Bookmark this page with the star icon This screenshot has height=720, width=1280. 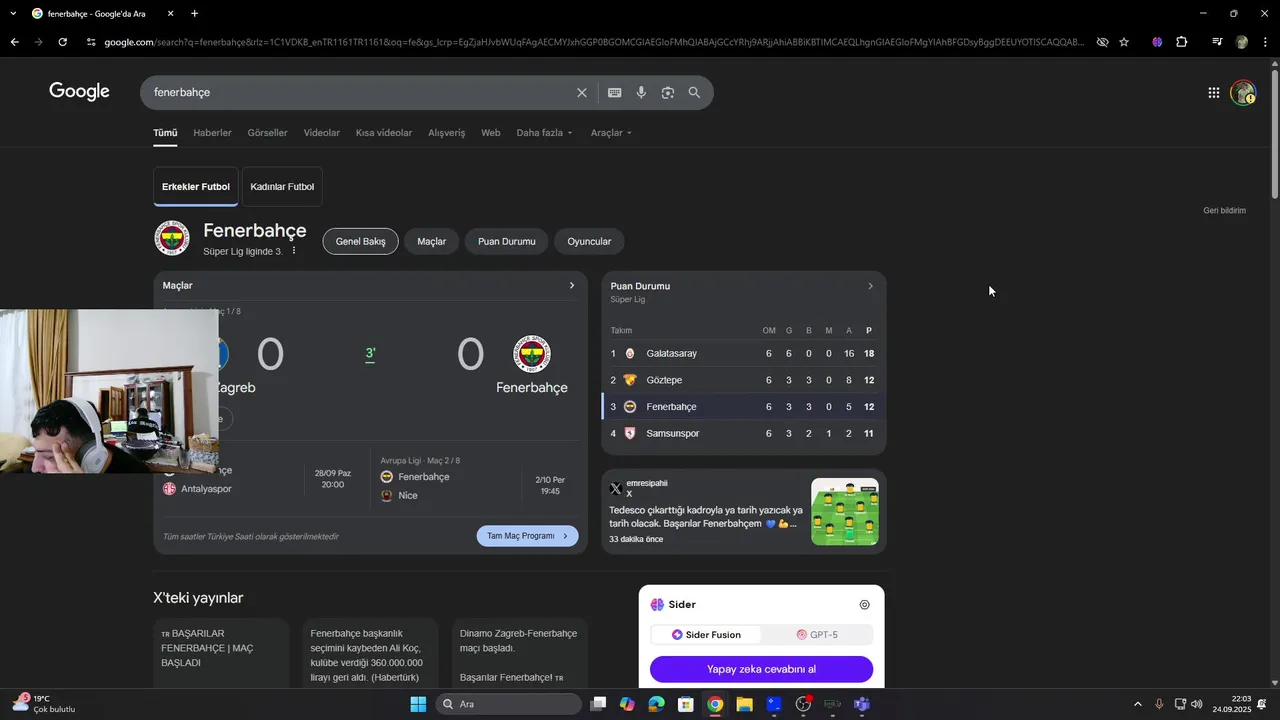pos(1124,42)
